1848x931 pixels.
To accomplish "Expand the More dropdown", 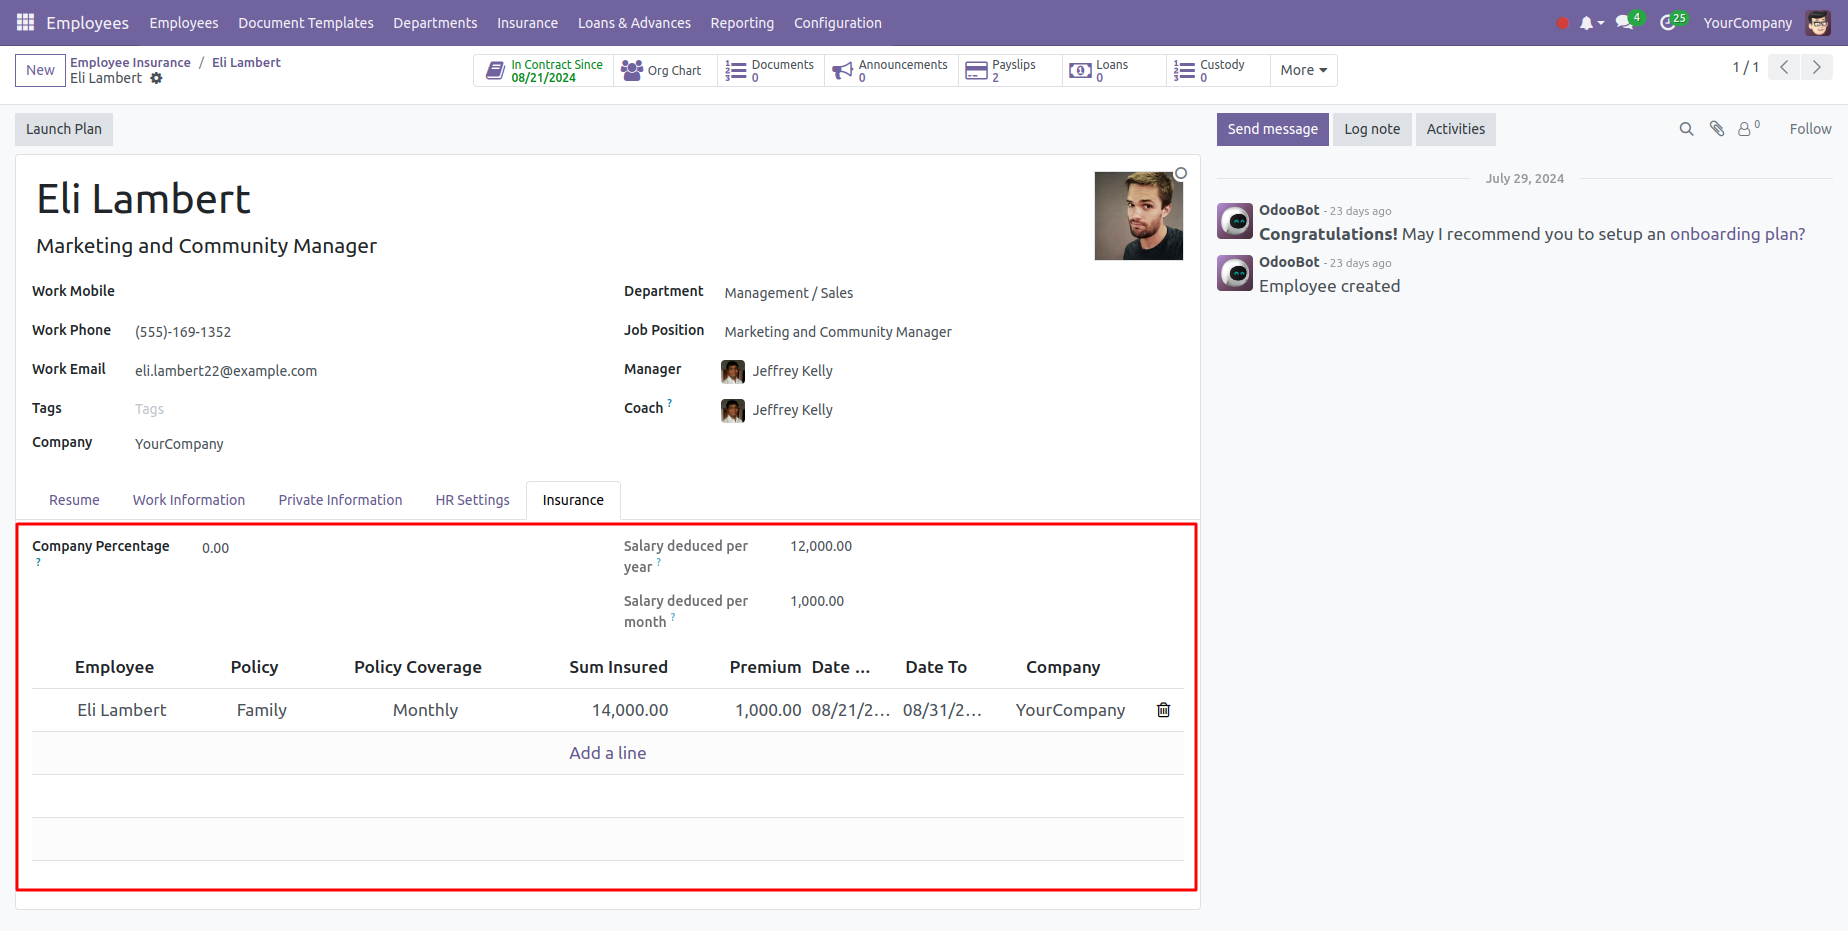I will pos(1303,70).
